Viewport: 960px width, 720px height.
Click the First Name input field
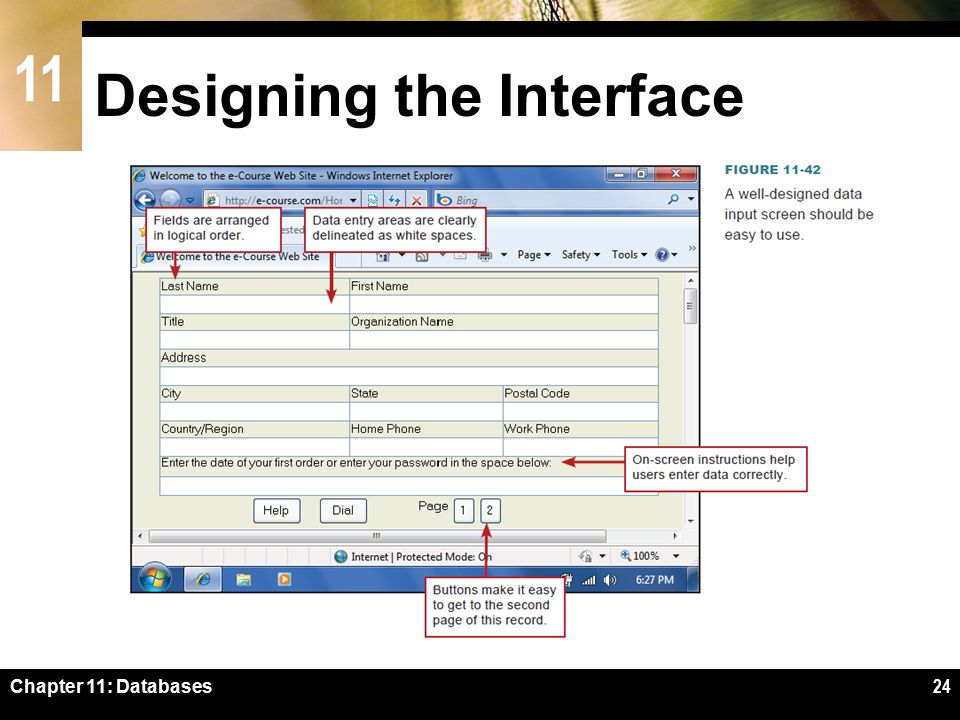[x=504, y=304]
